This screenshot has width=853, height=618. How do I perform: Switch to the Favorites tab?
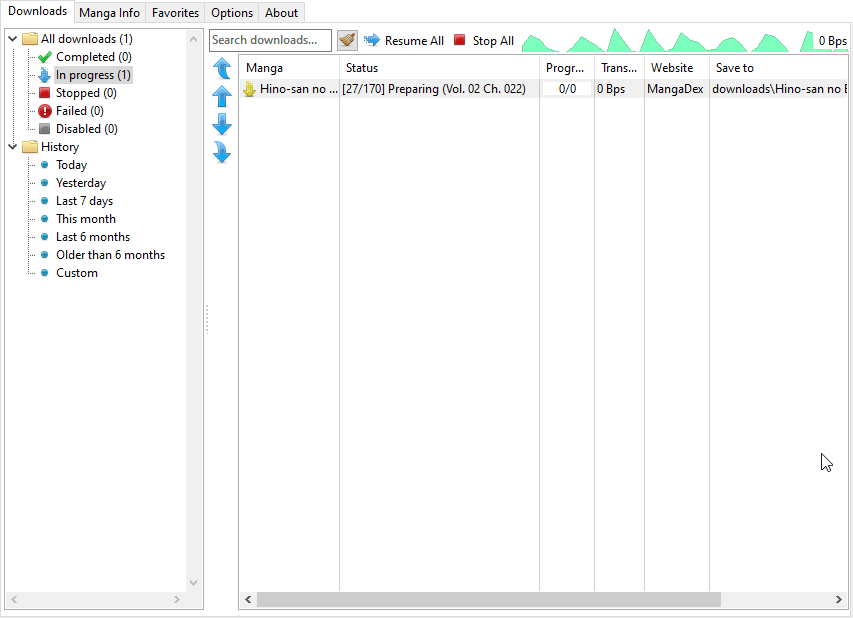[x=175, y=13]
